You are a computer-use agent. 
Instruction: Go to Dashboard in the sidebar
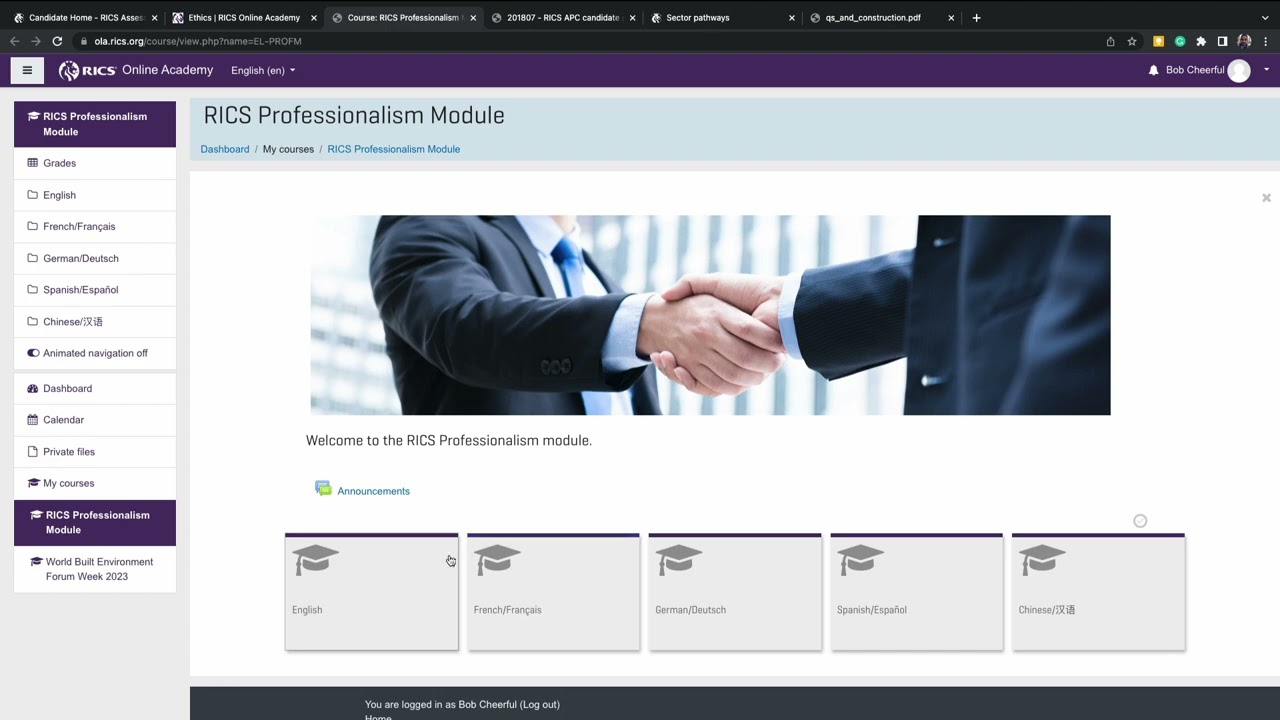point(95,388)
